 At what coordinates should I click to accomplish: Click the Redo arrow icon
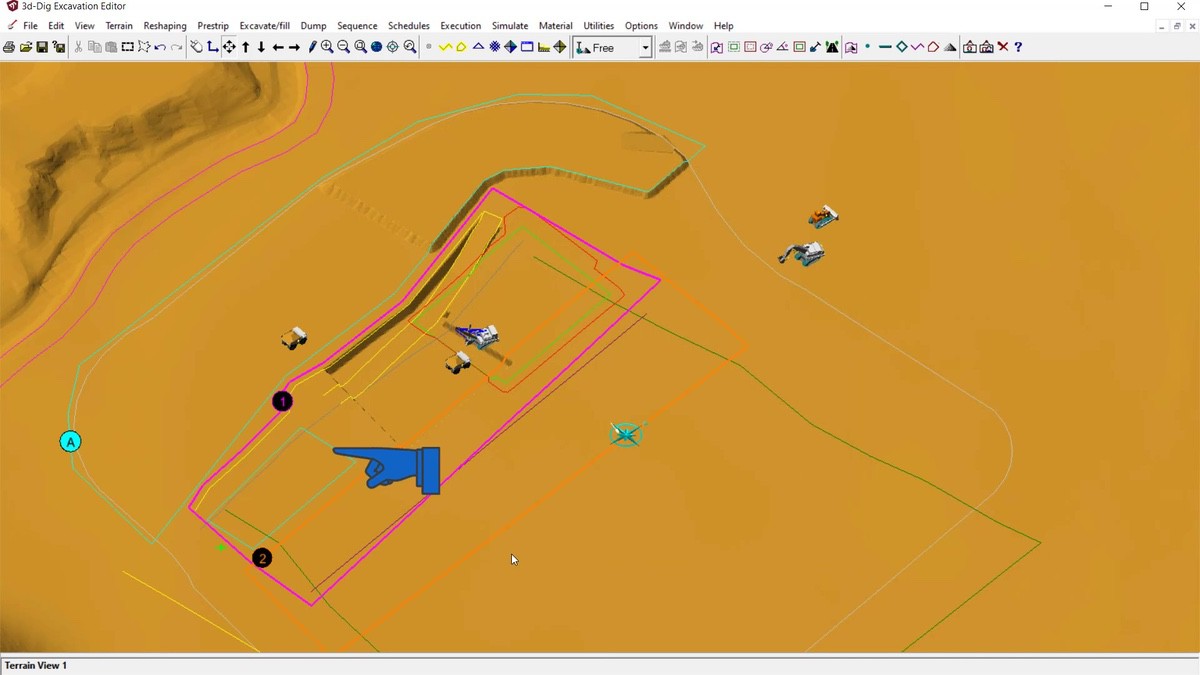[x=177, y=47]
